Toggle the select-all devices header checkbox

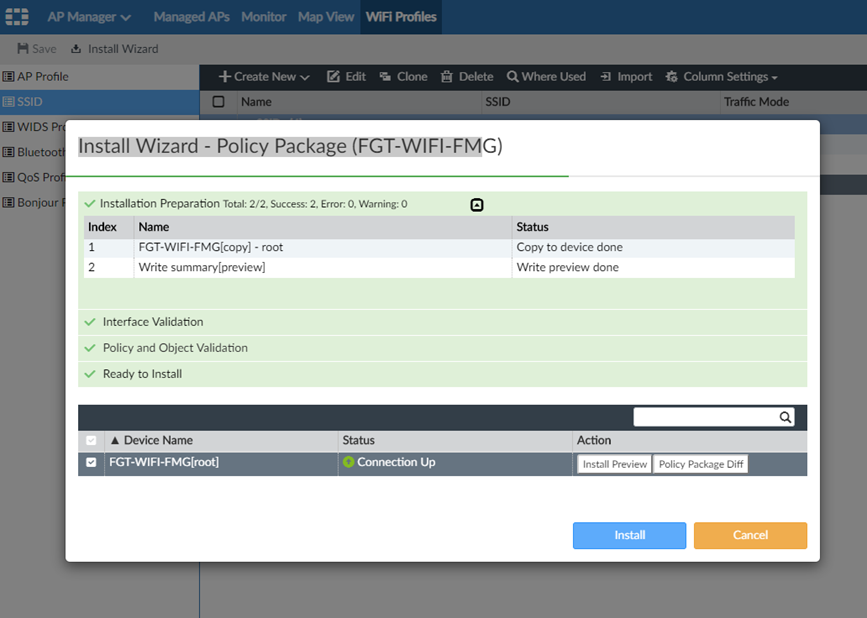(x=92, y=440)
